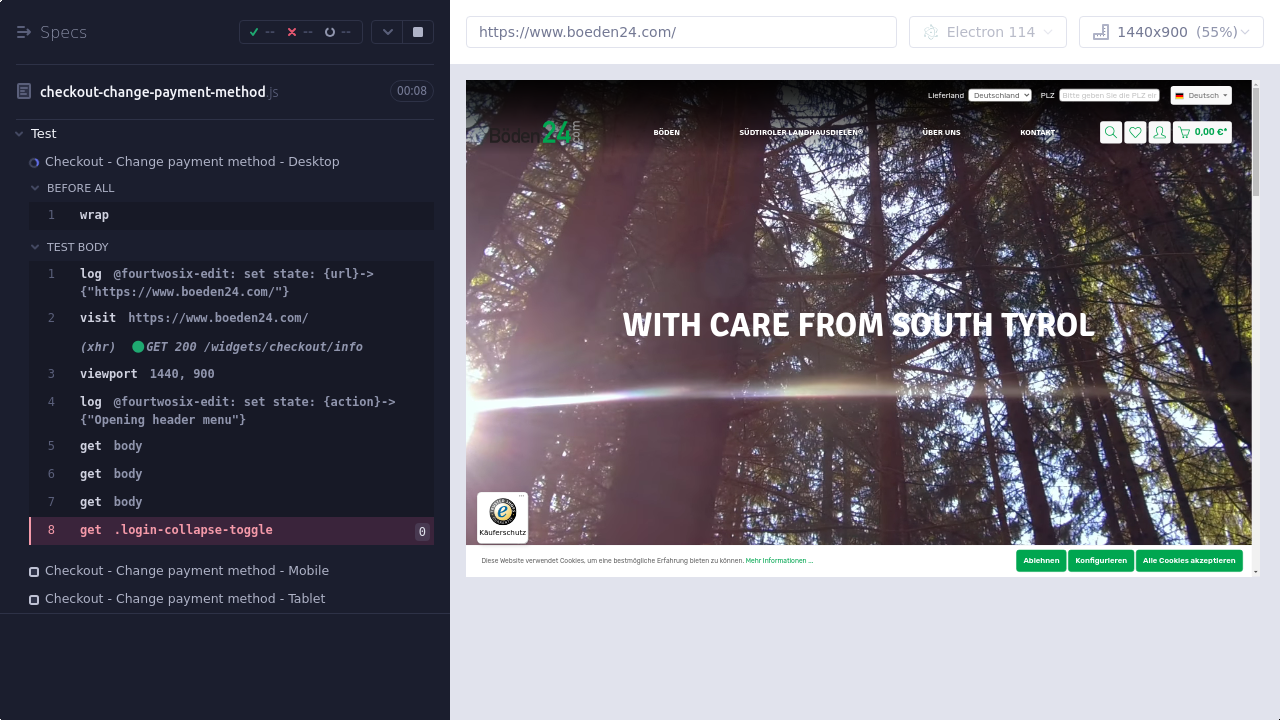Select the Mobile checkout test checkbox
1280x720 pixels.
(34, 572)
